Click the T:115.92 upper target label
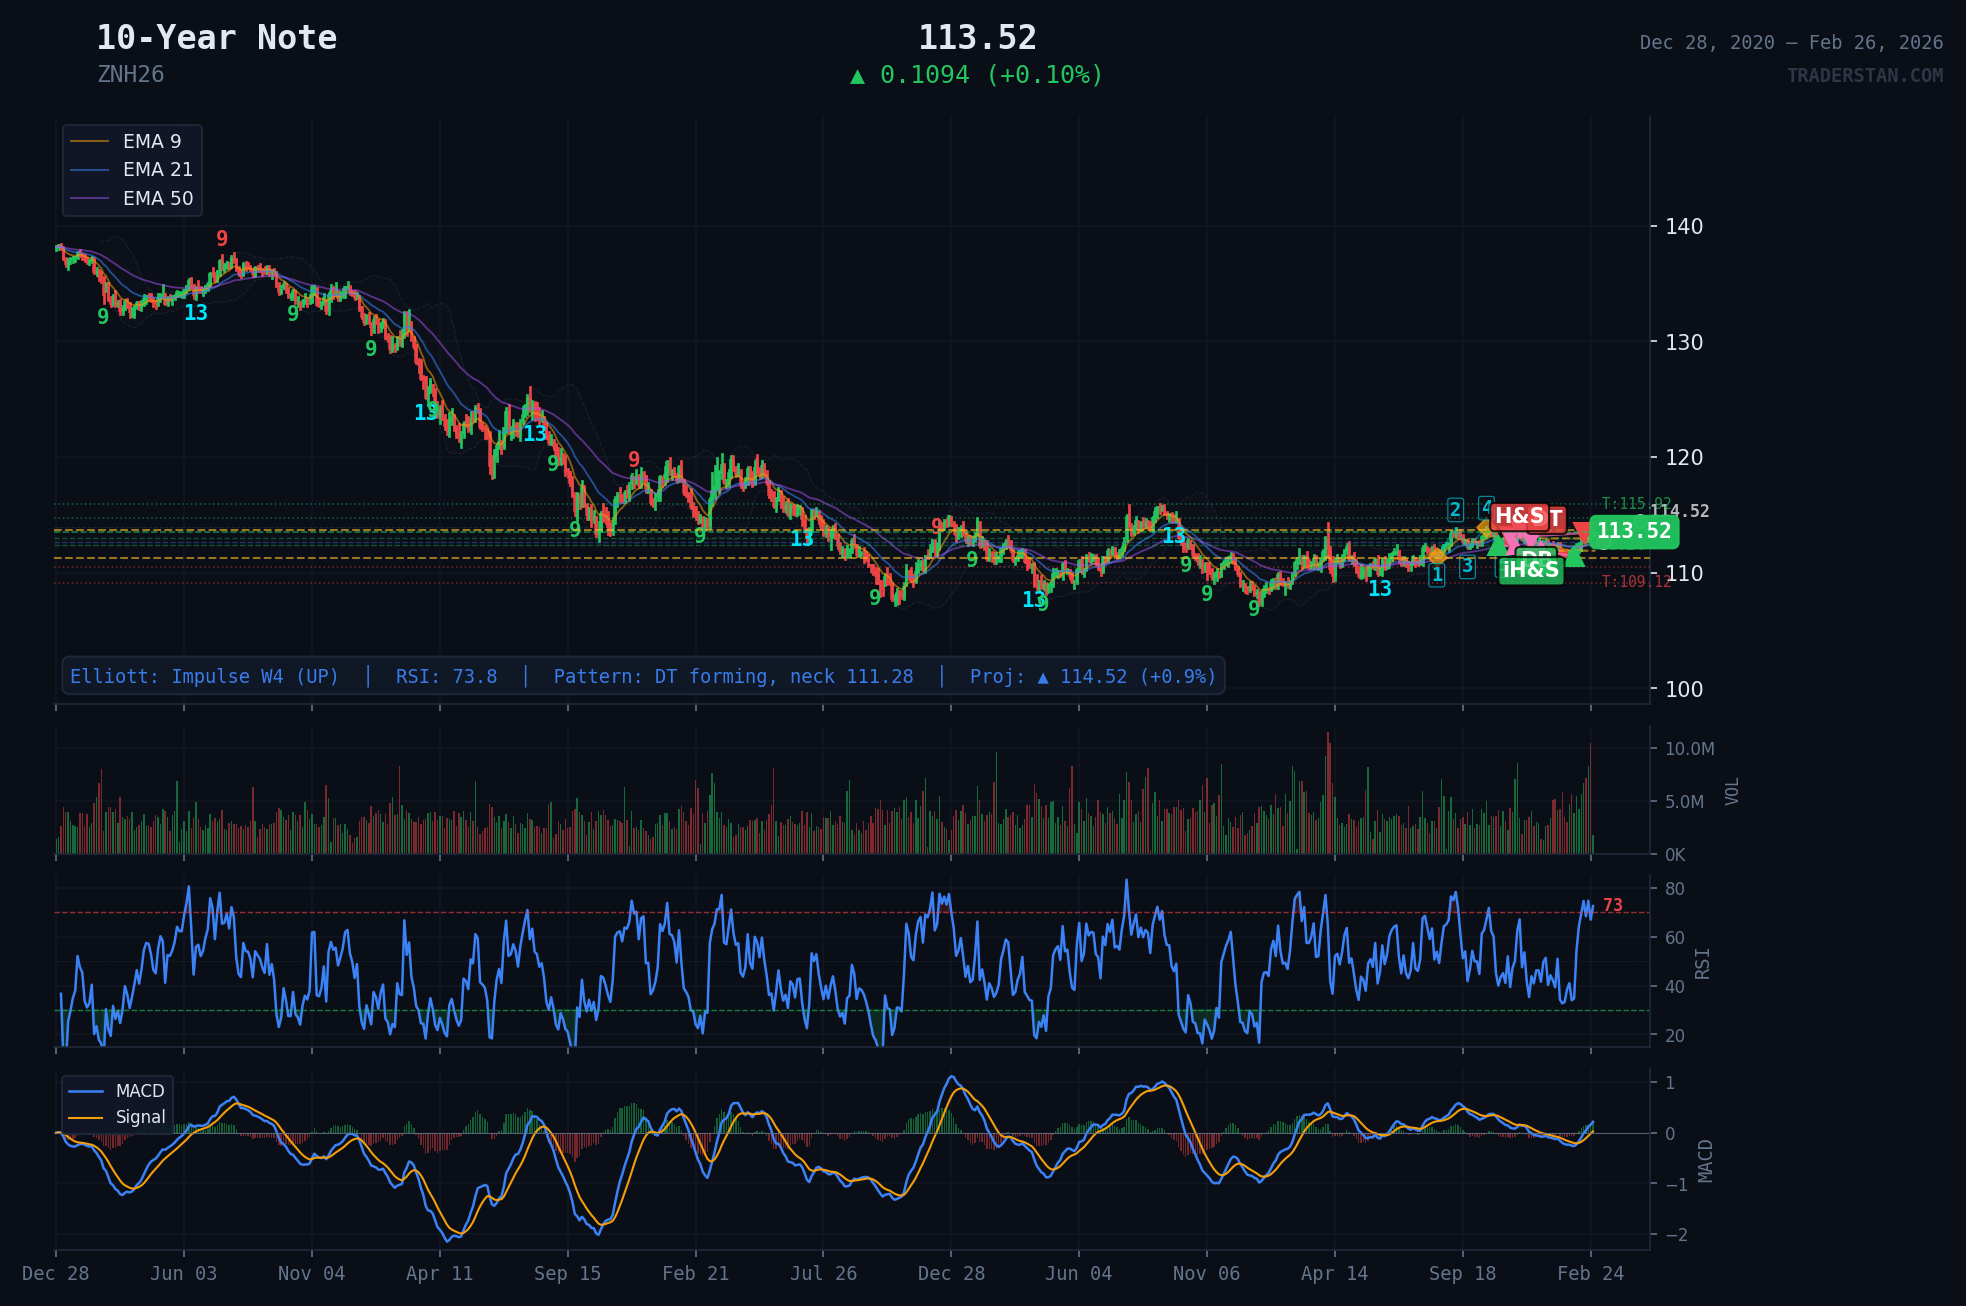Screen dimensions: 1966x1306 (1635, 503)
